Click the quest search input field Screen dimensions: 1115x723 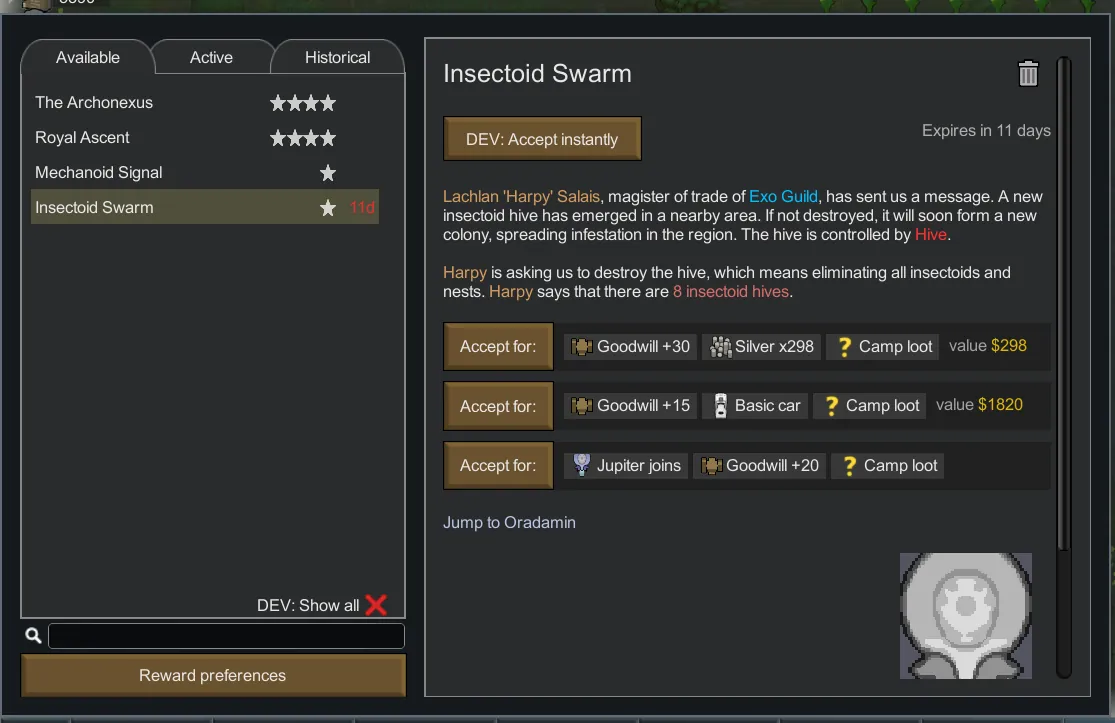coord(226,636)
